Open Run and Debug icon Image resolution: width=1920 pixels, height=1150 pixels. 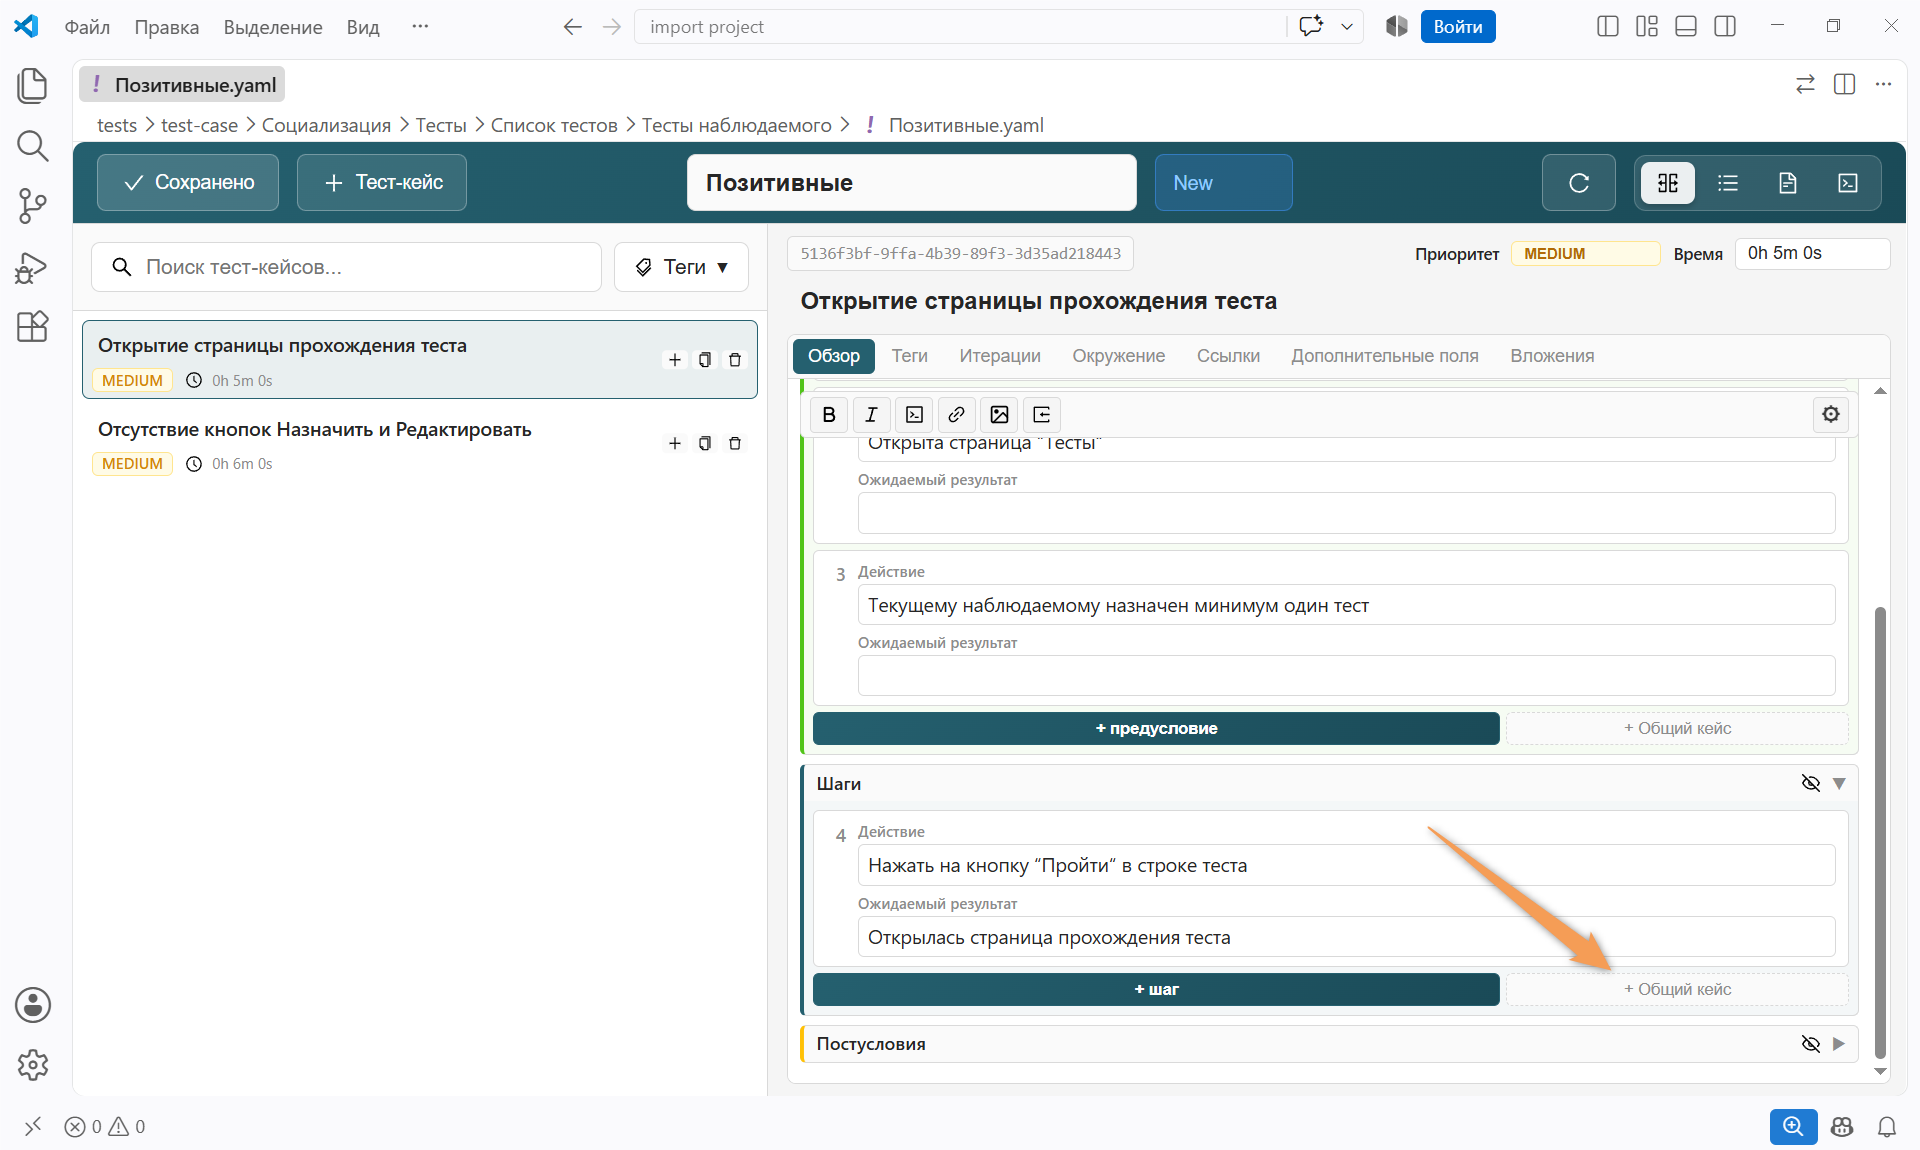[32, 267]
